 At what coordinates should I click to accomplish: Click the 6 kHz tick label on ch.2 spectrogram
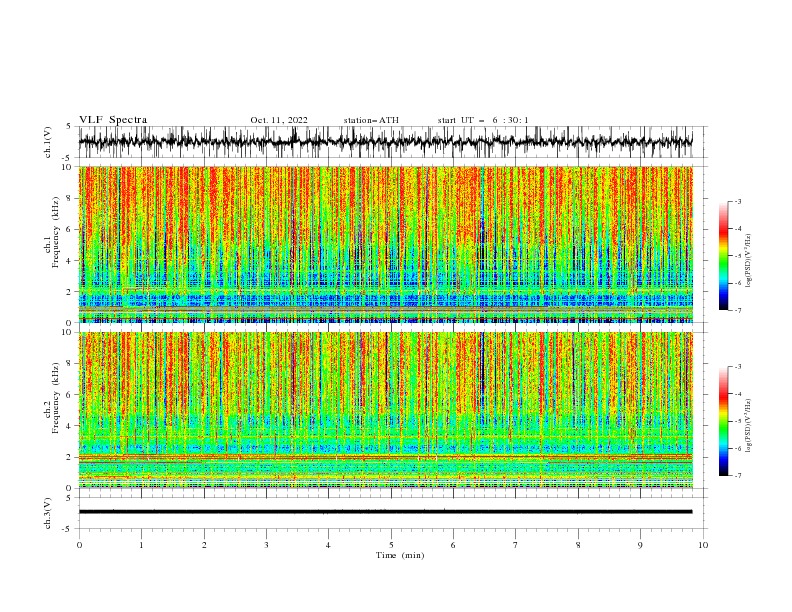pos(71,395)
